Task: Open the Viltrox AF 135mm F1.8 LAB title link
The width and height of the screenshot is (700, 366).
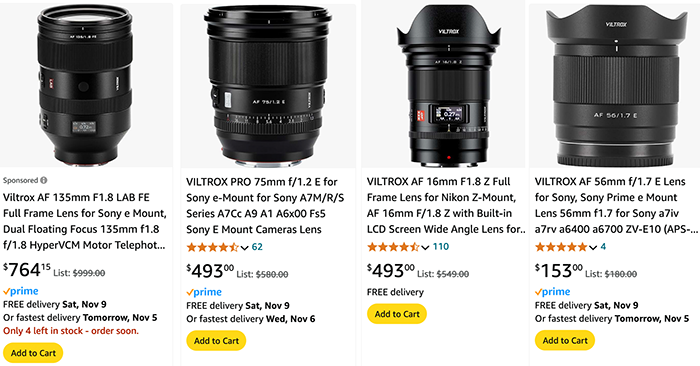Action: [x=85, y=221]
